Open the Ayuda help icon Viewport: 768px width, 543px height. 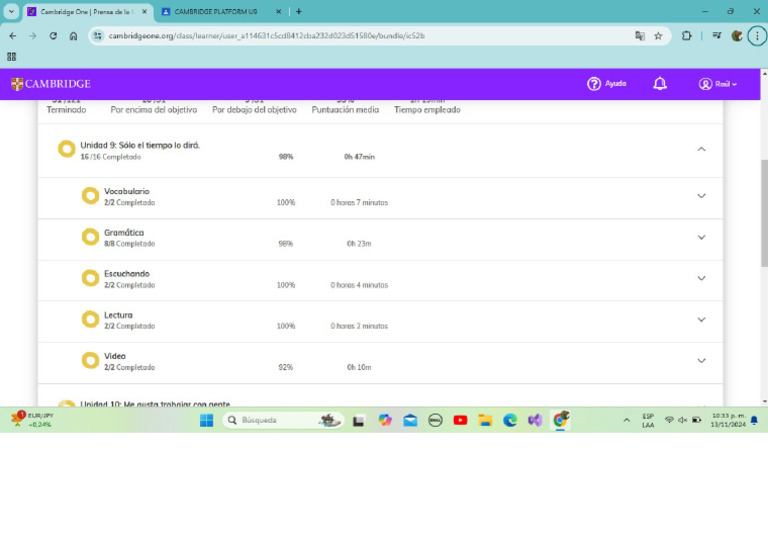(x=595, y=84)
